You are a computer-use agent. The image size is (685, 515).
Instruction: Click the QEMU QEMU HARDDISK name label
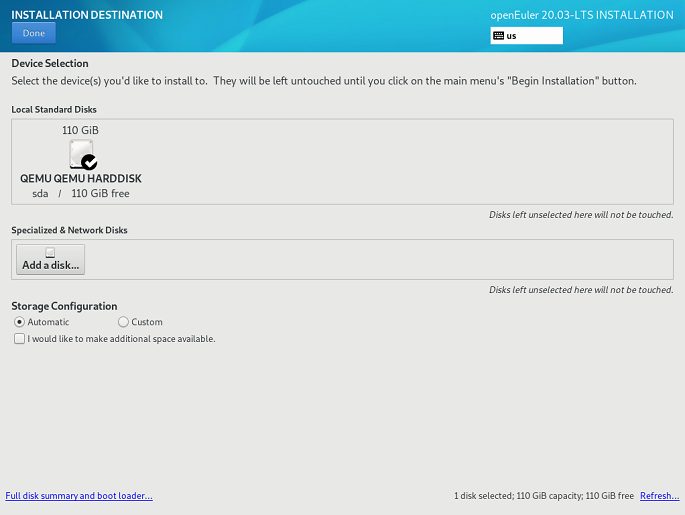tap(80, 178)
